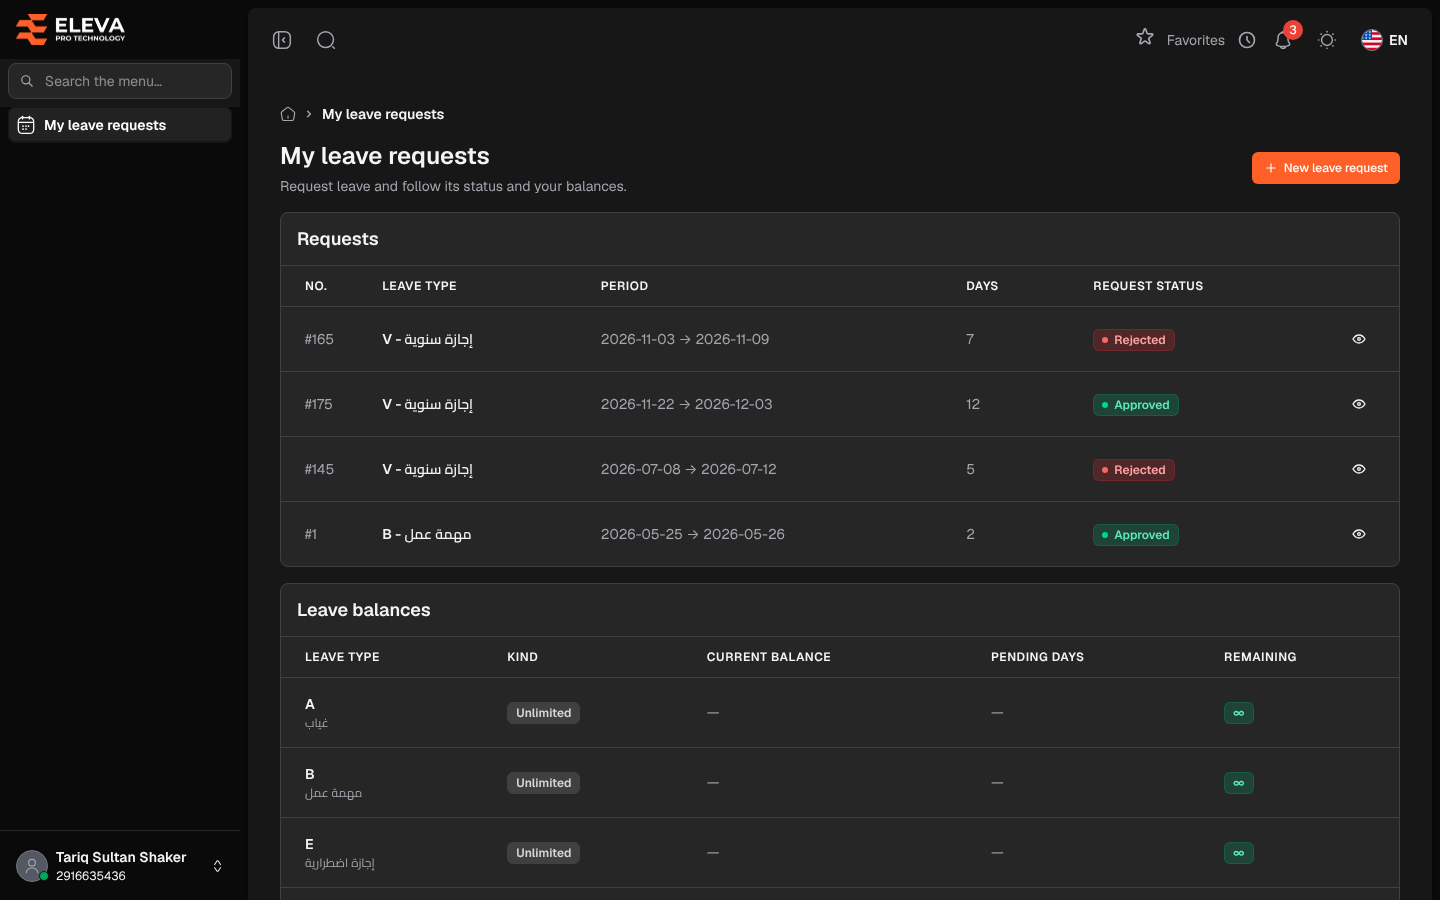Open notifications bell with 3 badge
The width and height of the screenshot is (1440, 900).
(x=1283, y=40)
